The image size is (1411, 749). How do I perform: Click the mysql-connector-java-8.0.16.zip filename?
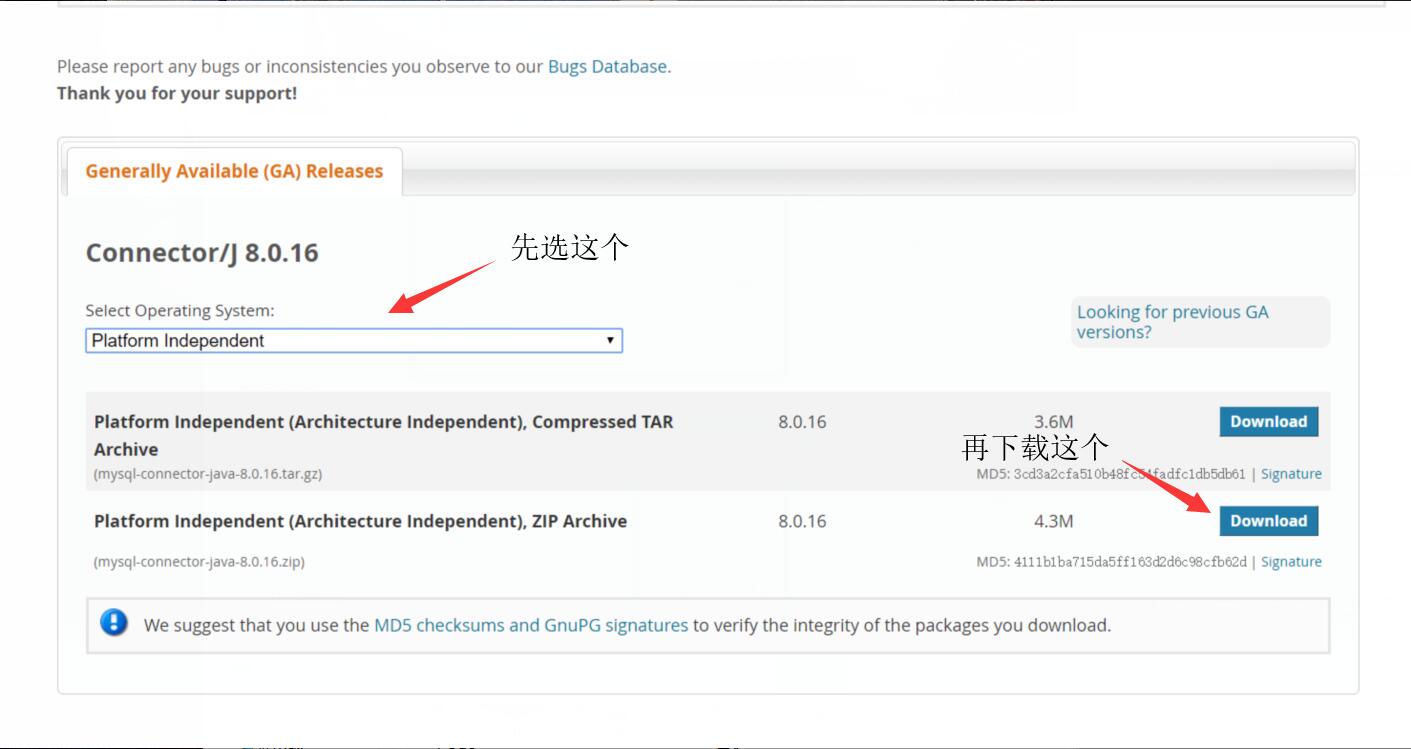coord(201,561)
